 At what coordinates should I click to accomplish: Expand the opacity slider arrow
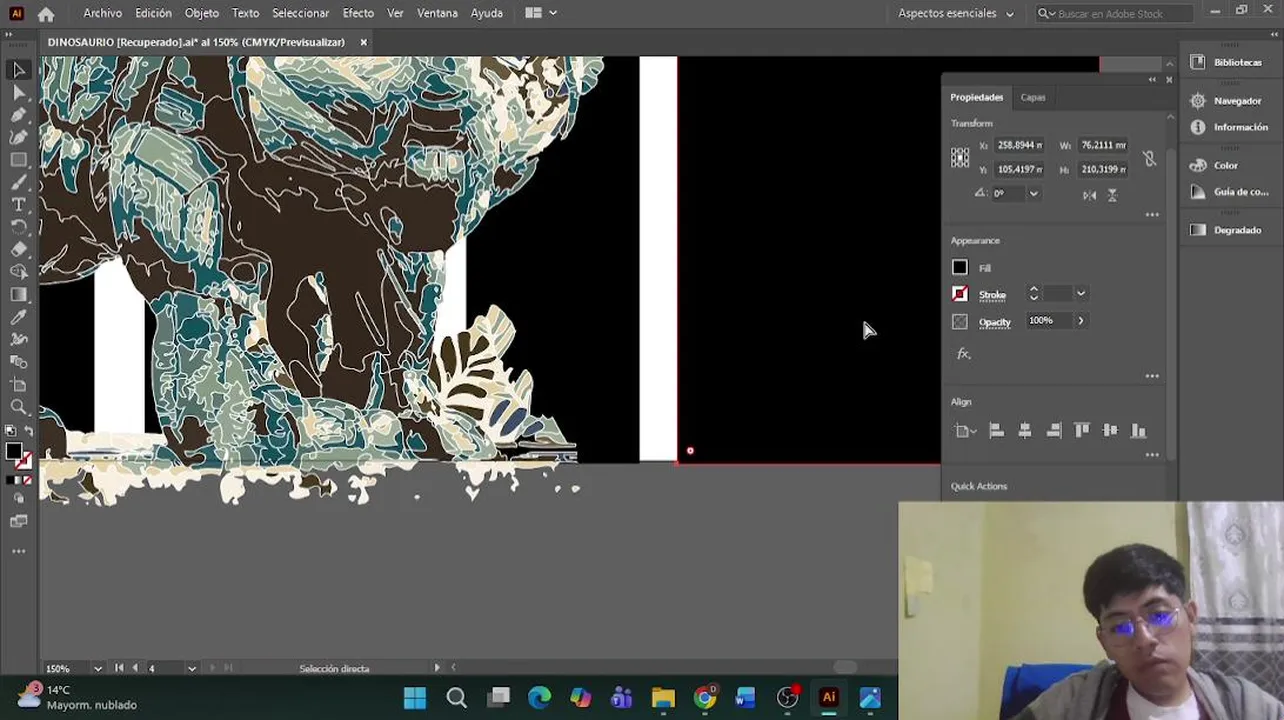[1080, 321]
